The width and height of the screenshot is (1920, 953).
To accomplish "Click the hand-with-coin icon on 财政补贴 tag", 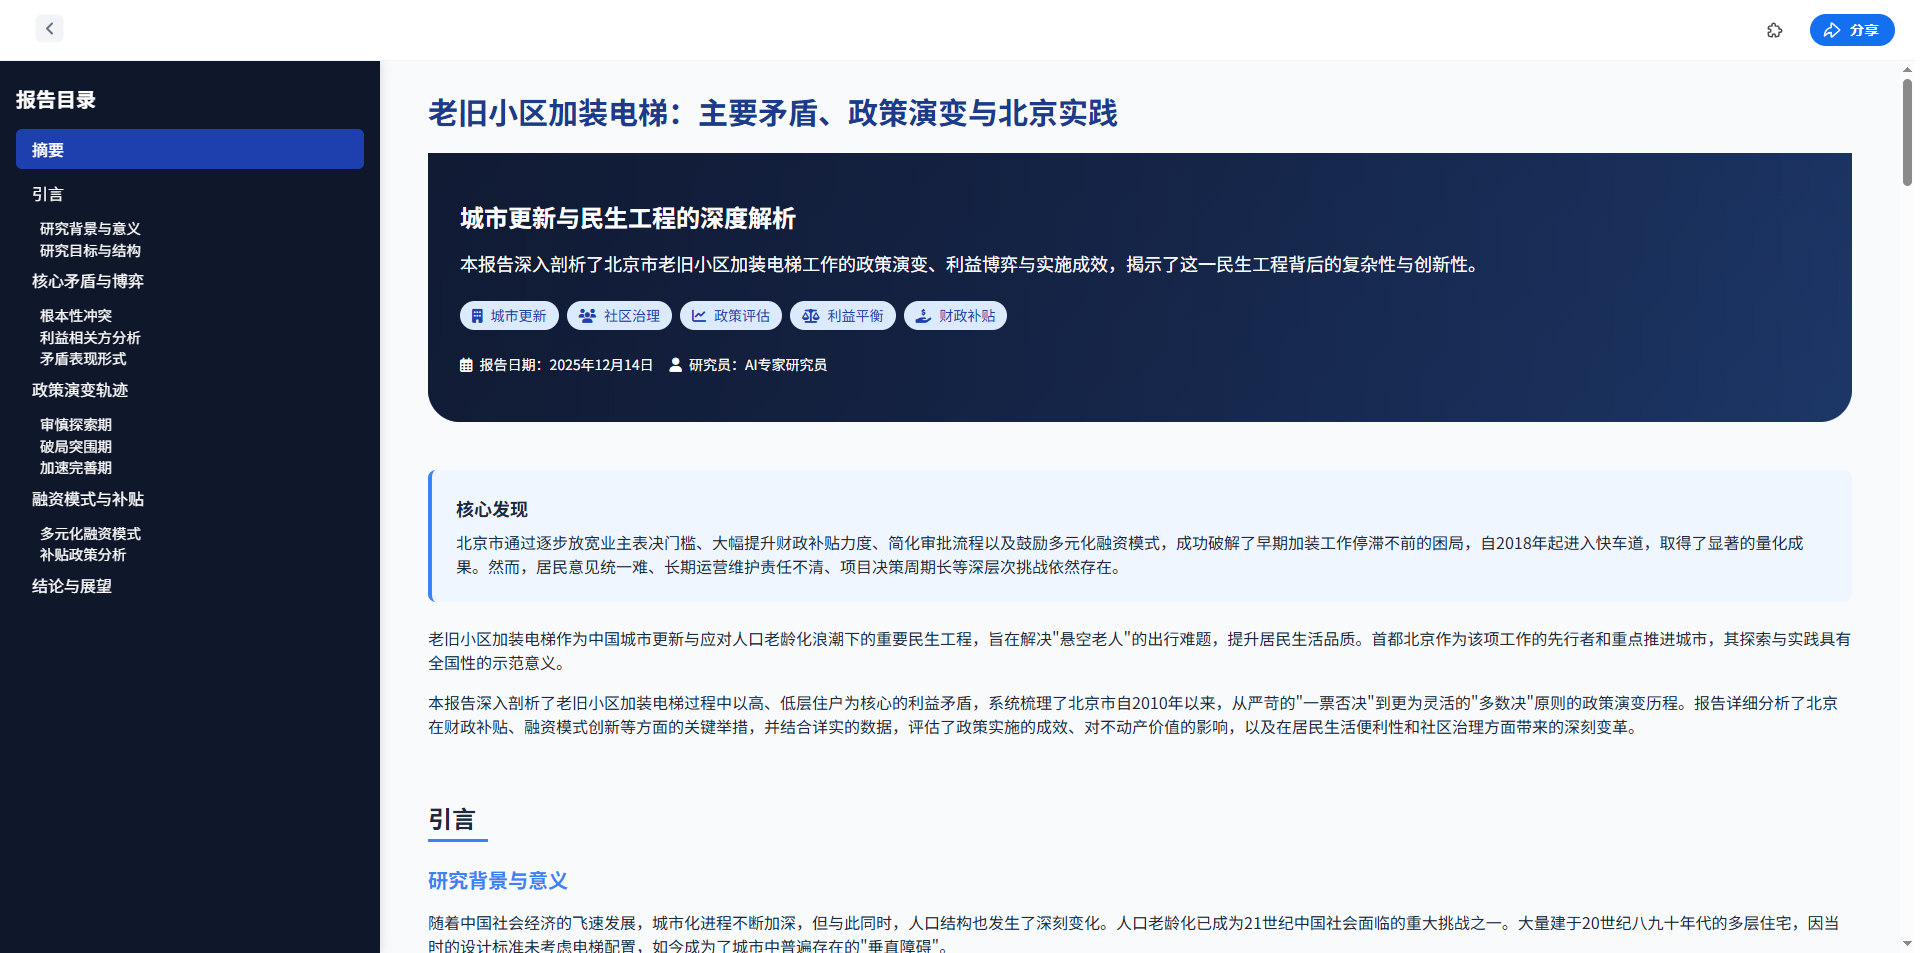I will 921,315.
